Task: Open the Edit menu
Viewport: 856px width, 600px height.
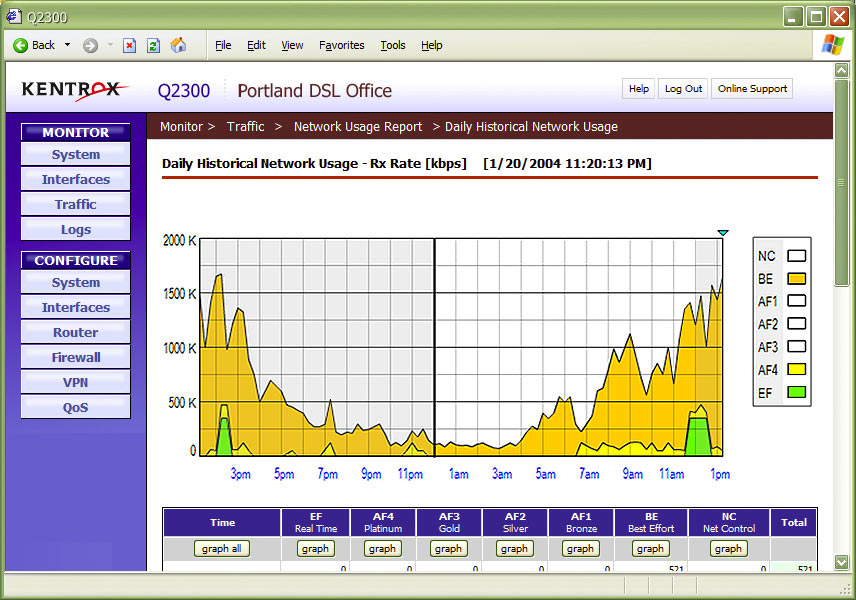Action: click(256, 45)
